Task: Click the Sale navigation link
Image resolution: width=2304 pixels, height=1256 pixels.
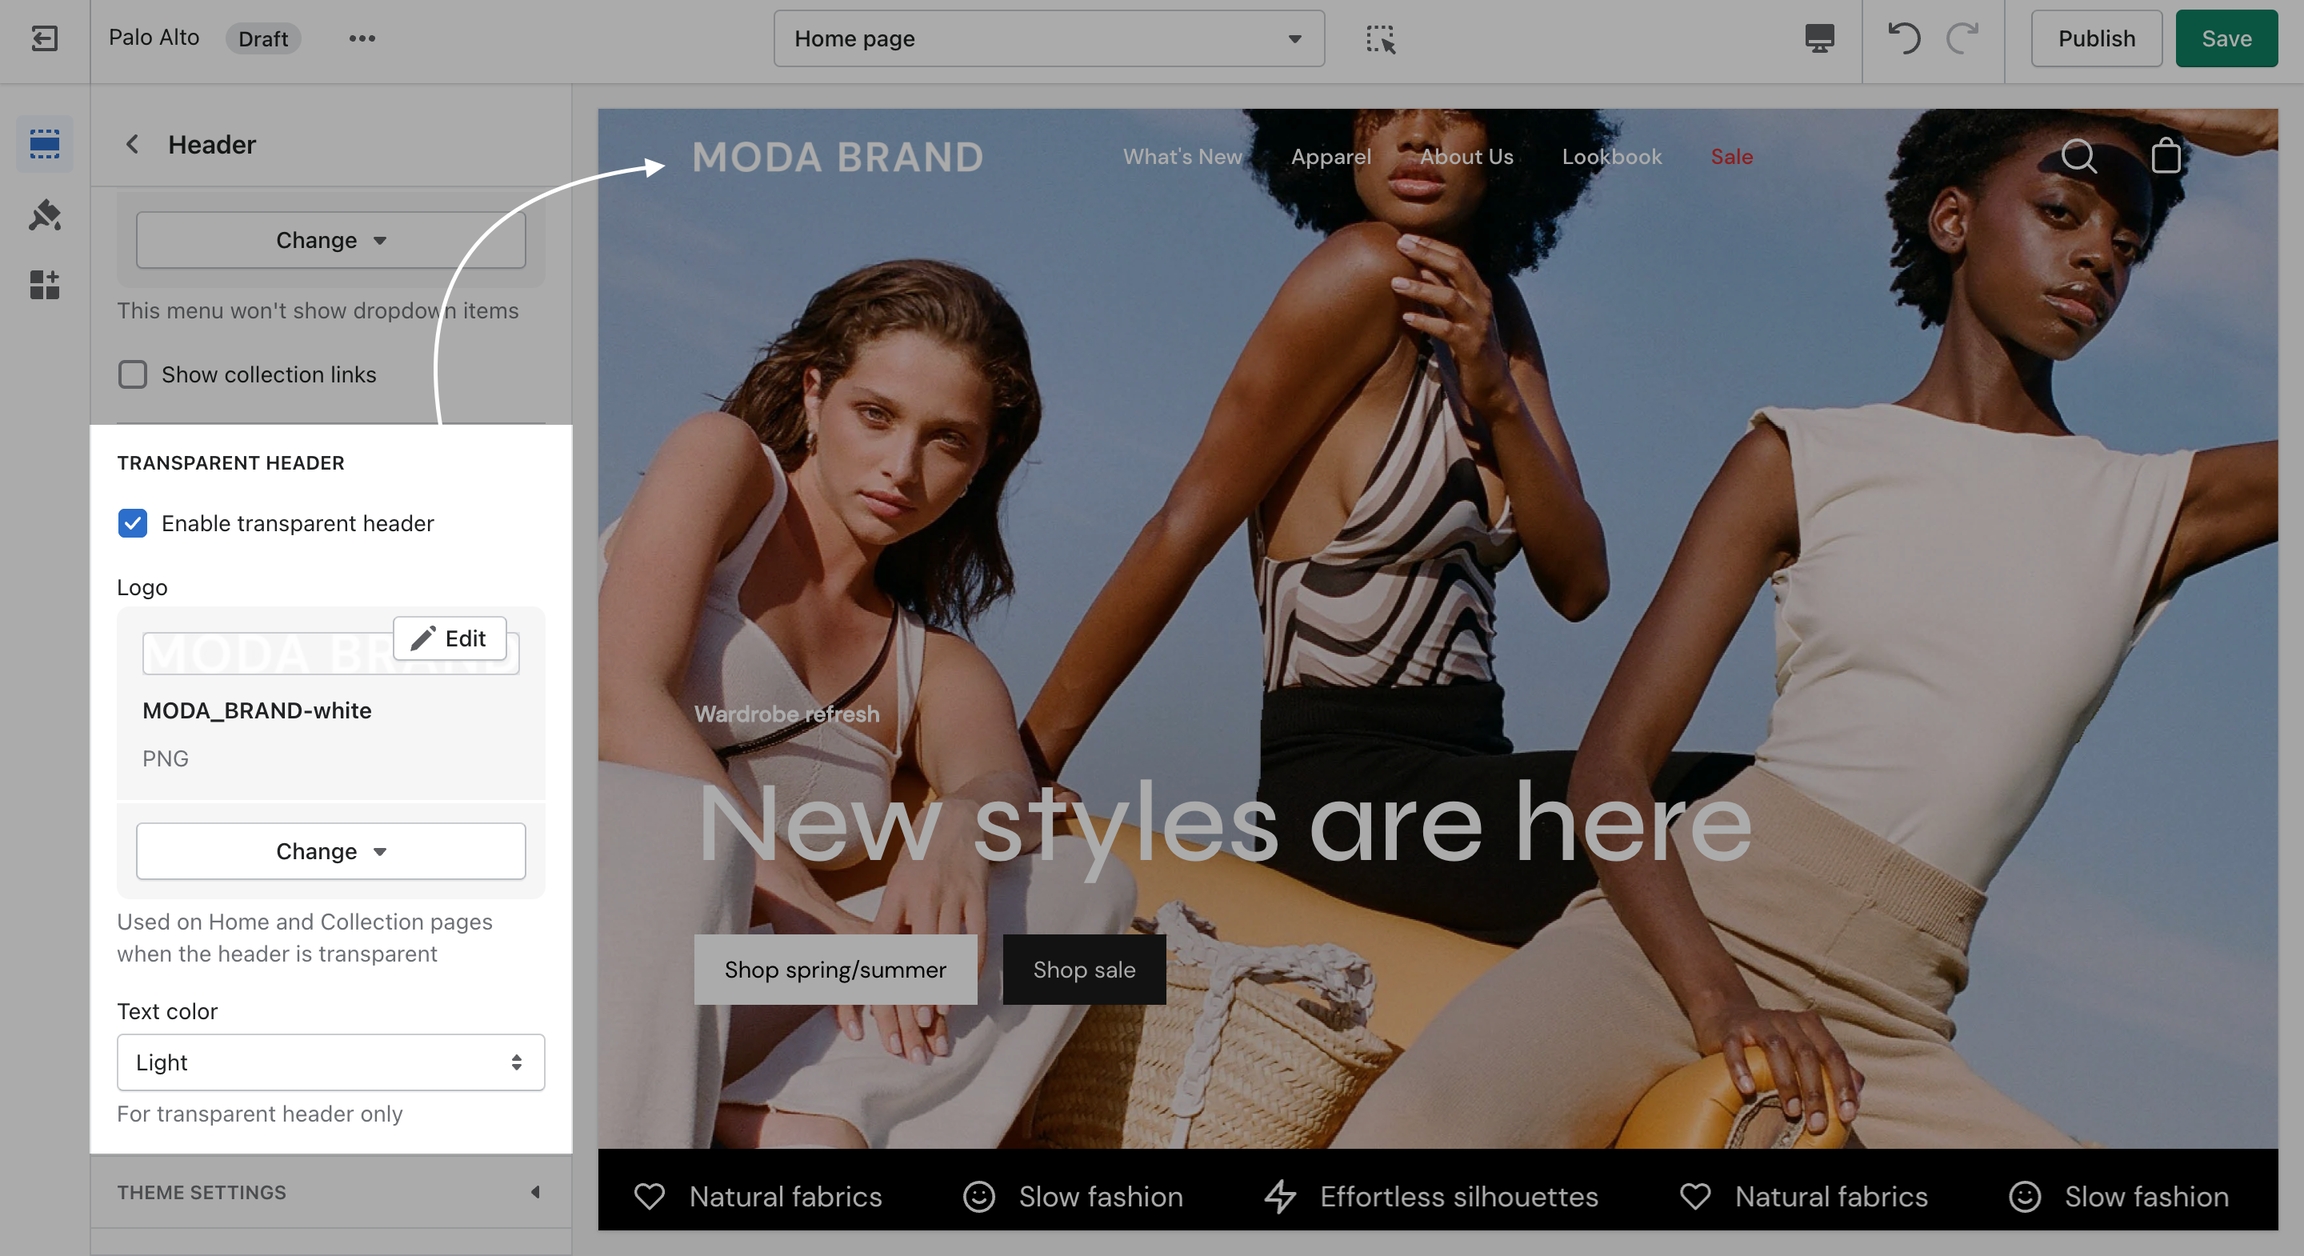Action: [x=1731, y=157]
